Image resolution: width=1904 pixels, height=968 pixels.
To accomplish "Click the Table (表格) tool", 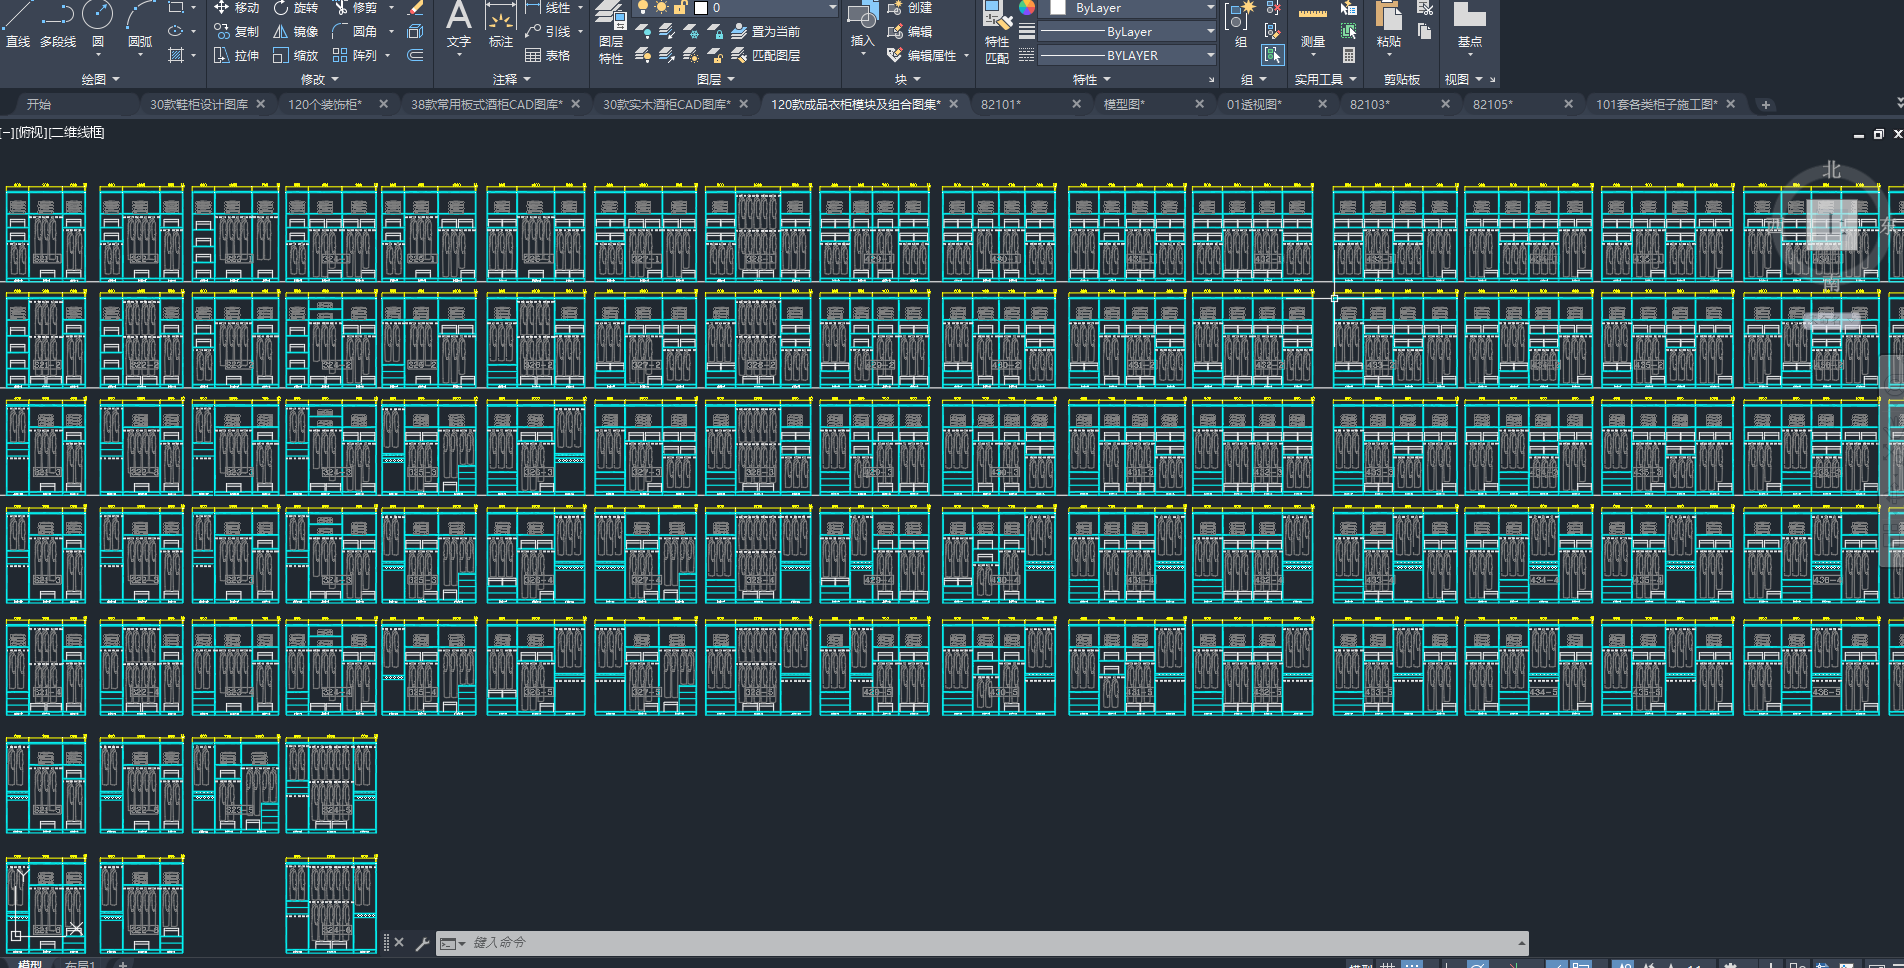I will tap(547, 56).
